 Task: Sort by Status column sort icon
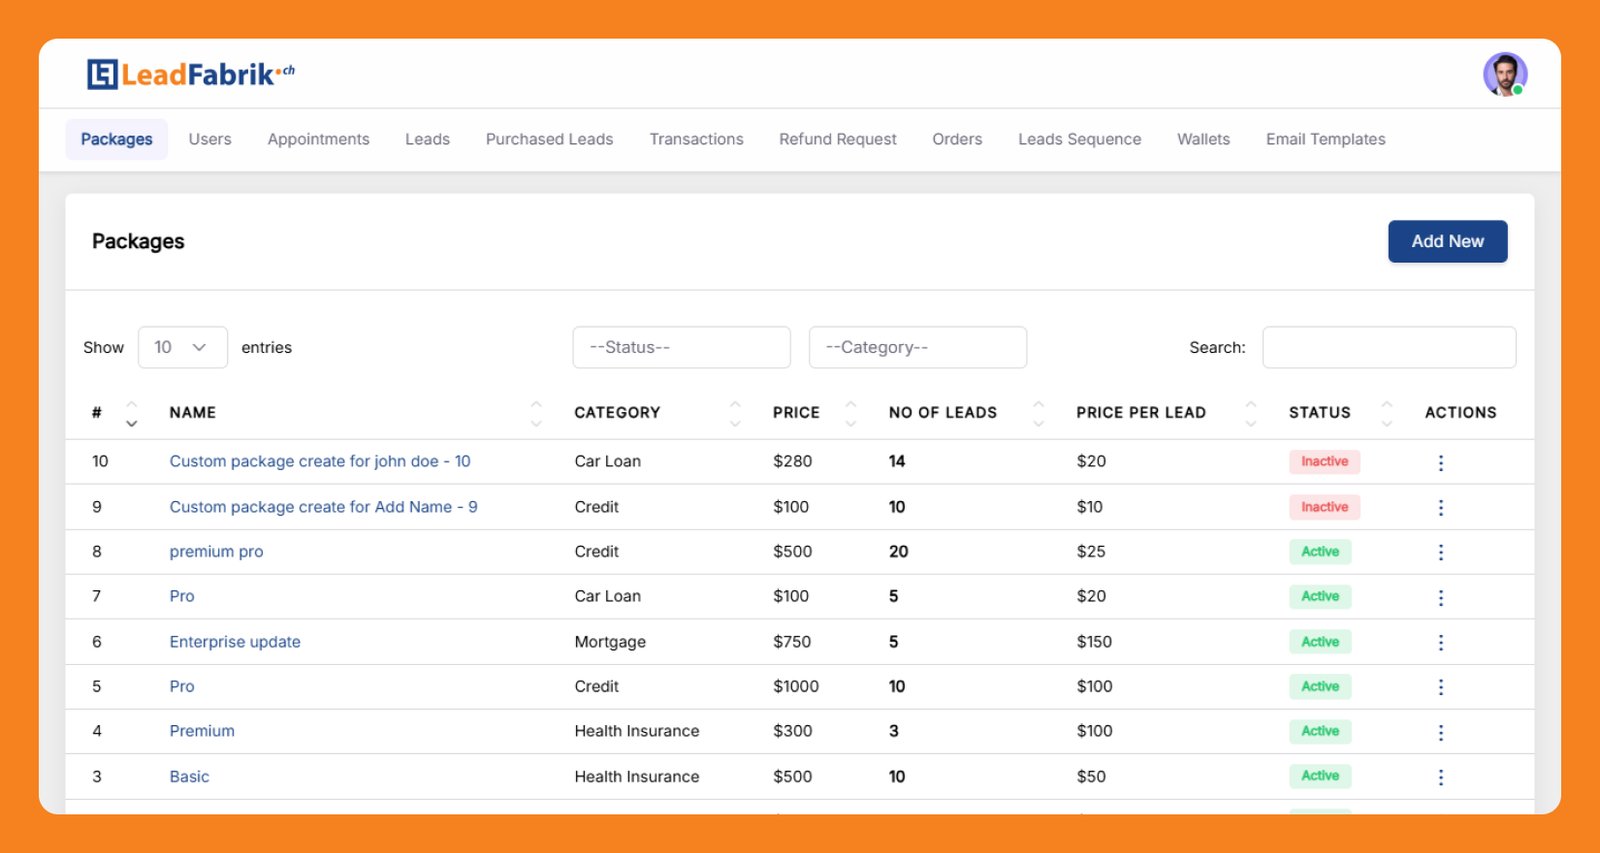pyautogui.click(x=1386, y=413)
